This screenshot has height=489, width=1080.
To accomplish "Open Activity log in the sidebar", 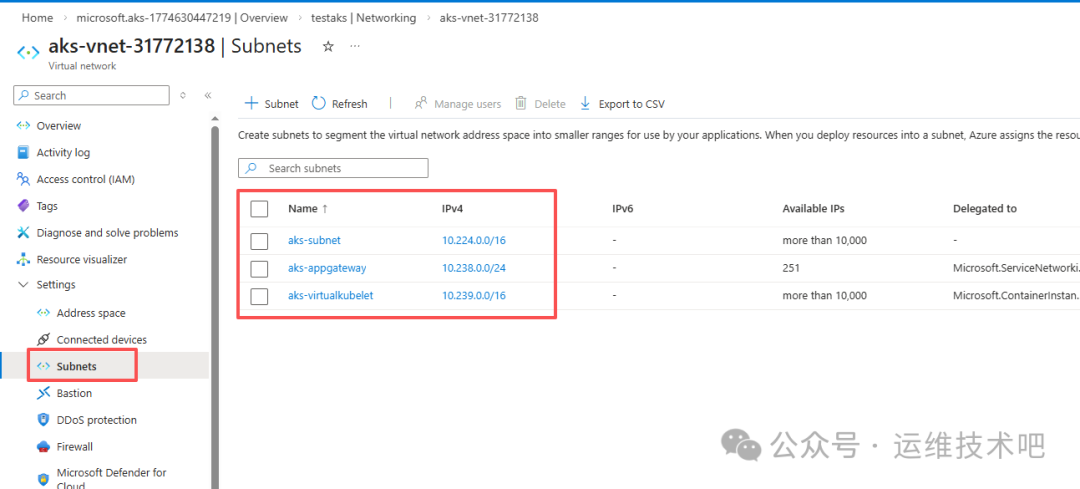I will pos(63,152).
